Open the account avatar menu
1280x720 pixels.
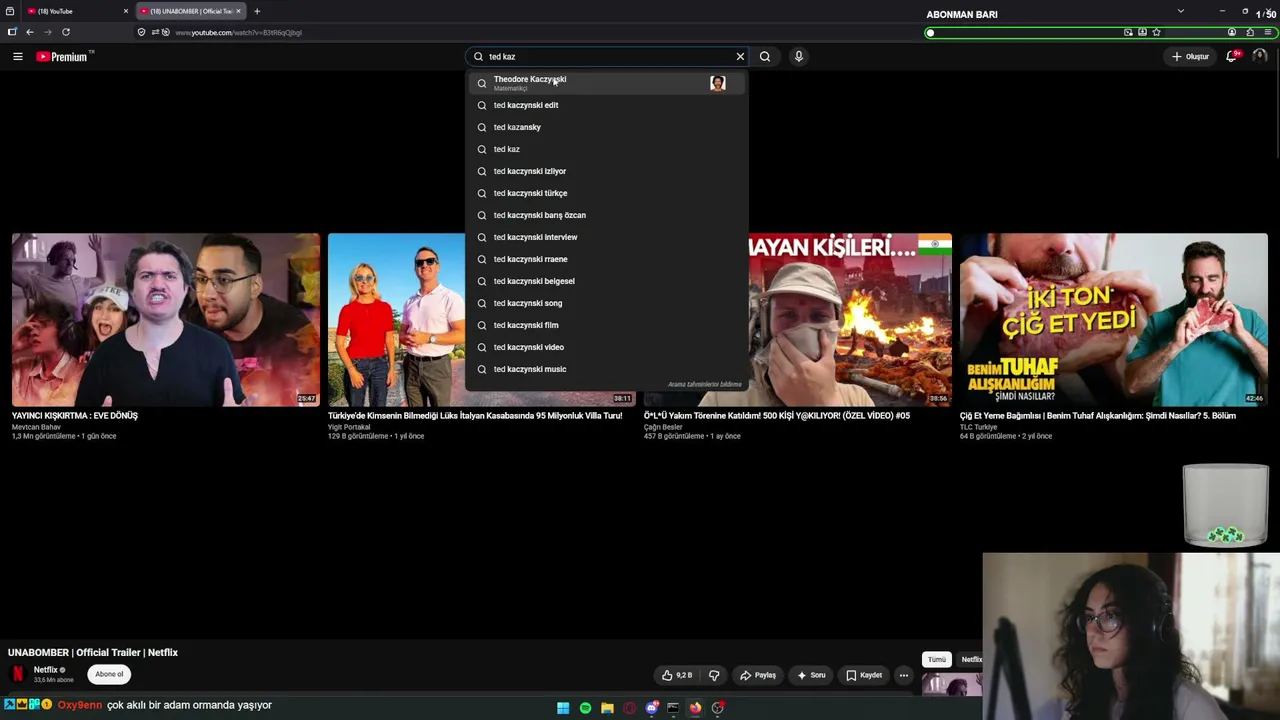click(1260, 57)
